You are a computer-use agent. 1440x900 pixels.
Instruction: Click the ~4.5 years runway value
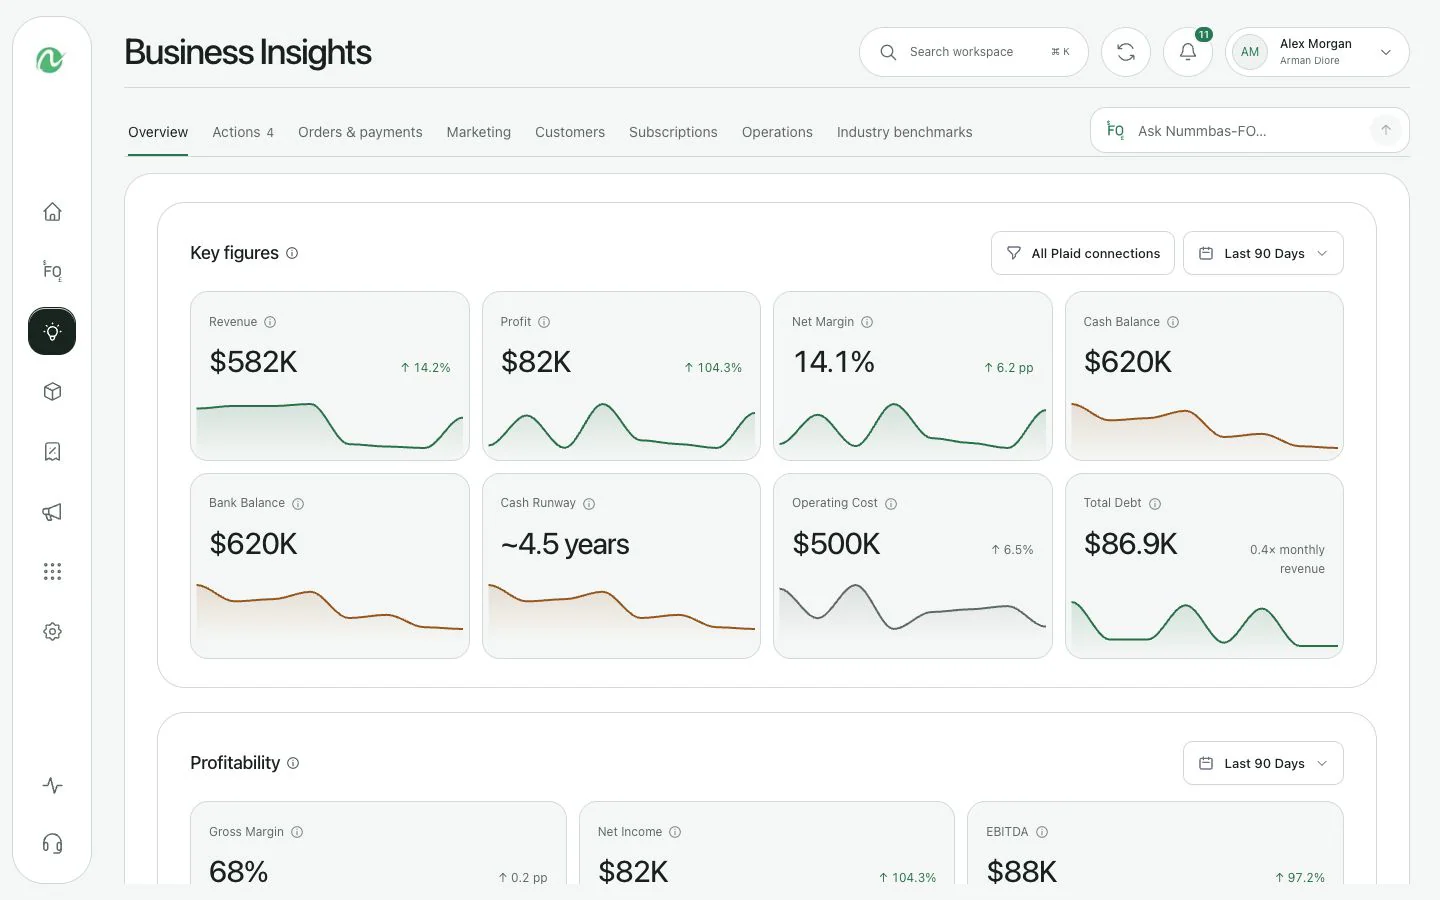pyautogui.click(x=565, y=544)
